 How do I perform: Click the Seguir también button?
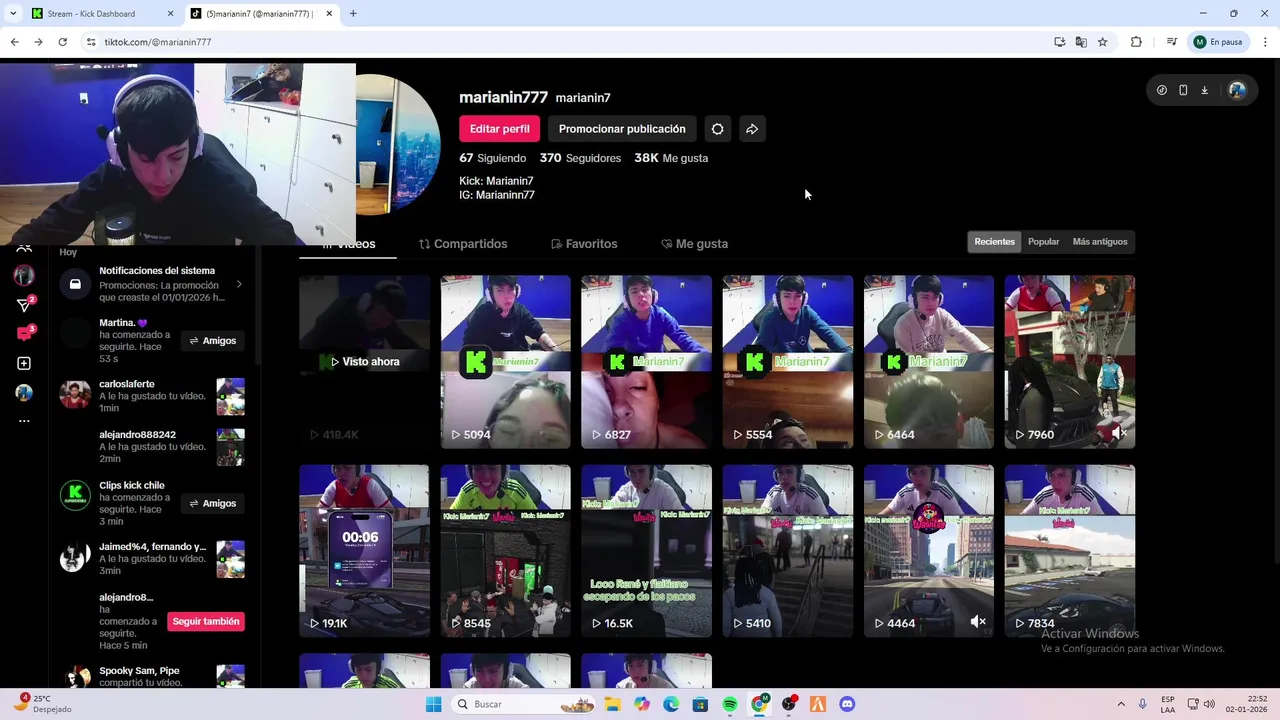click(206, 622)
